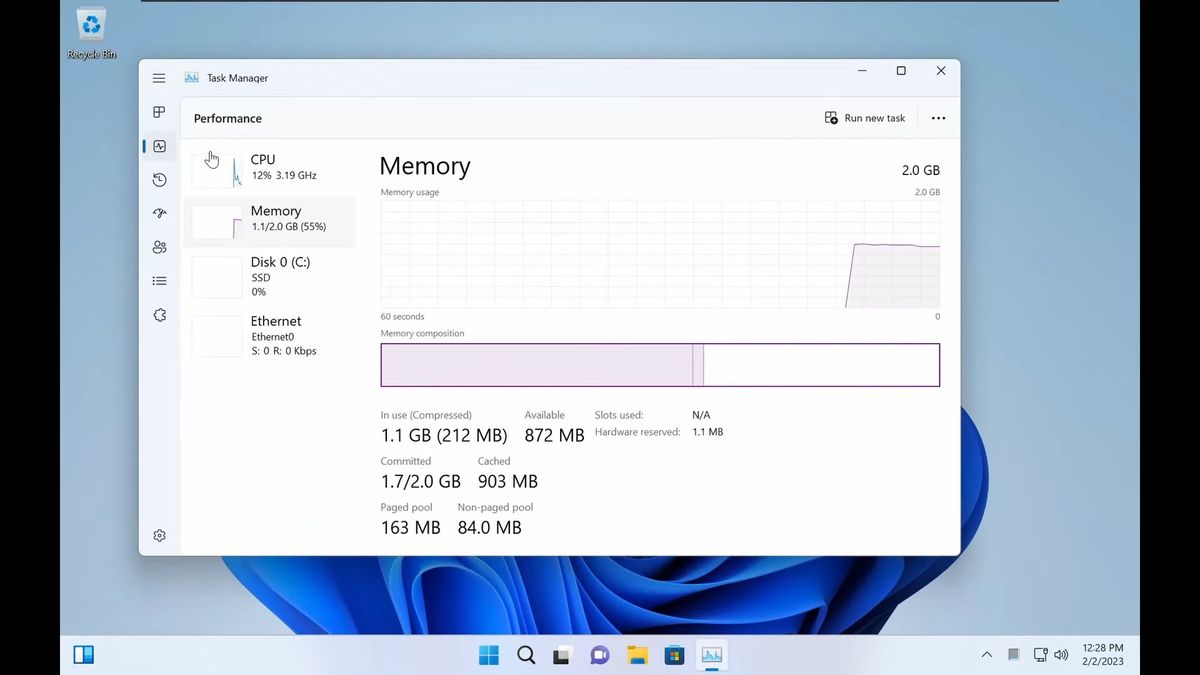Open the Processes page icon
This screenshot has width=1200, height=675.
pyautogui.click(x=158, y=112)
